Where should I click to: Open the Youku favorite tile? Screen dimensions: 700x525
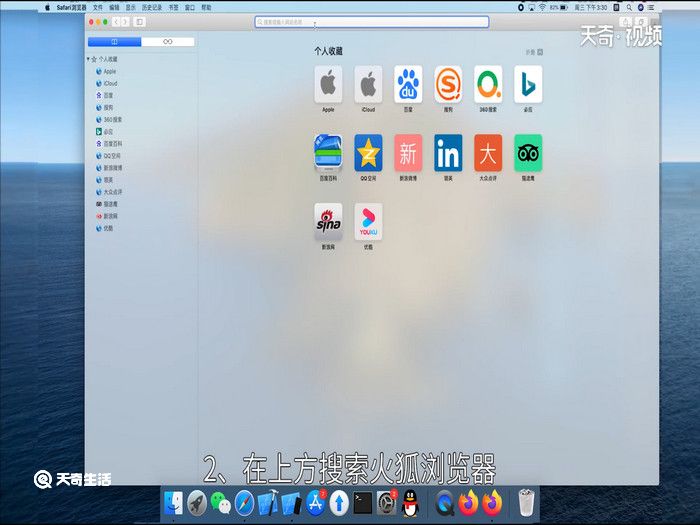click(x=368, y=222)
